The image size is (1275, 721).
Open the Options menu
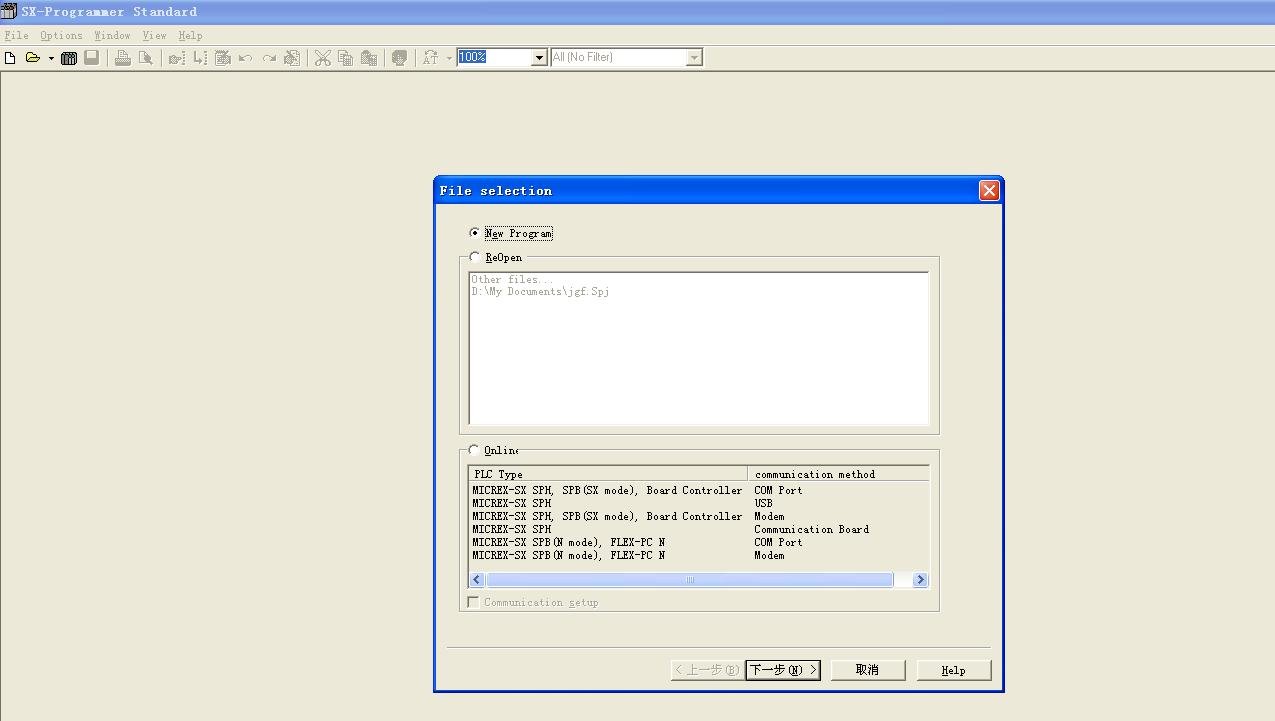[61, 35]
